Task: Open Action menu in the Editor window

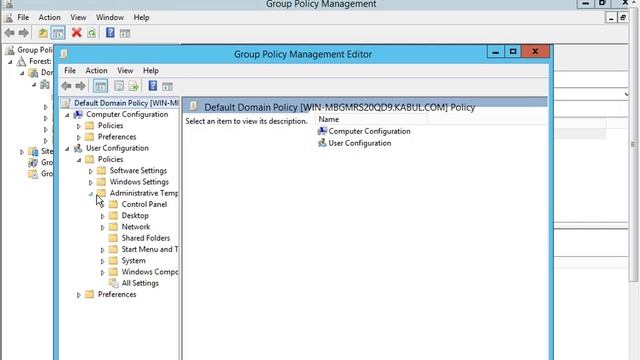Action: pyautogui.click(x=96, y=71)
